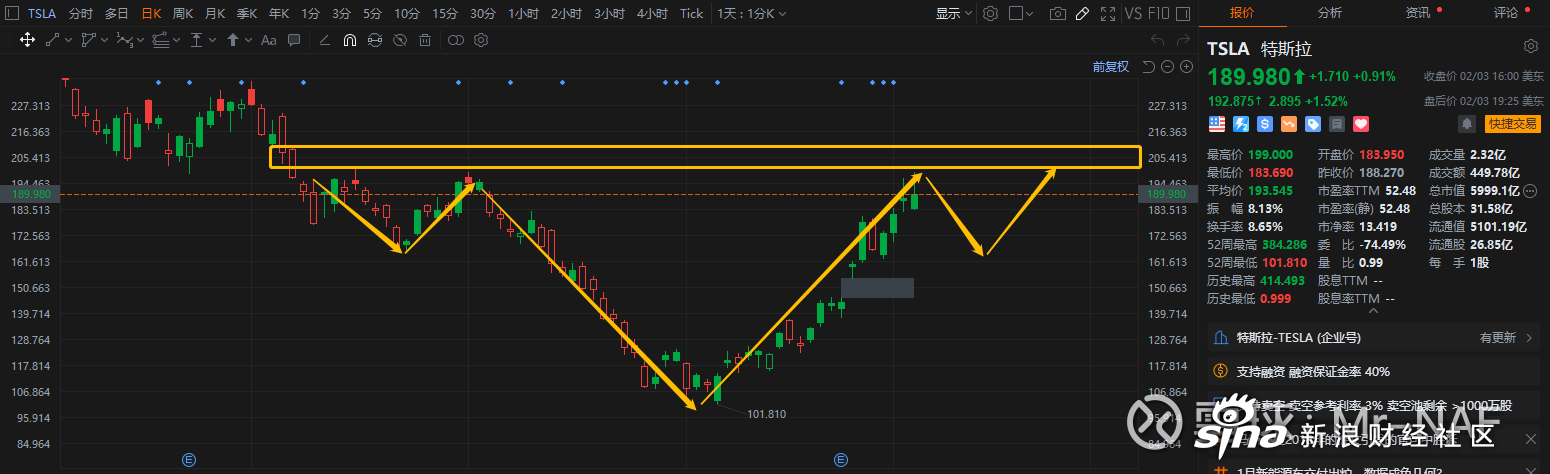This screenshot has width=1550, height=474.
Task: Switch to 分时 intraday chart
Action: click(x=80, y=13)
